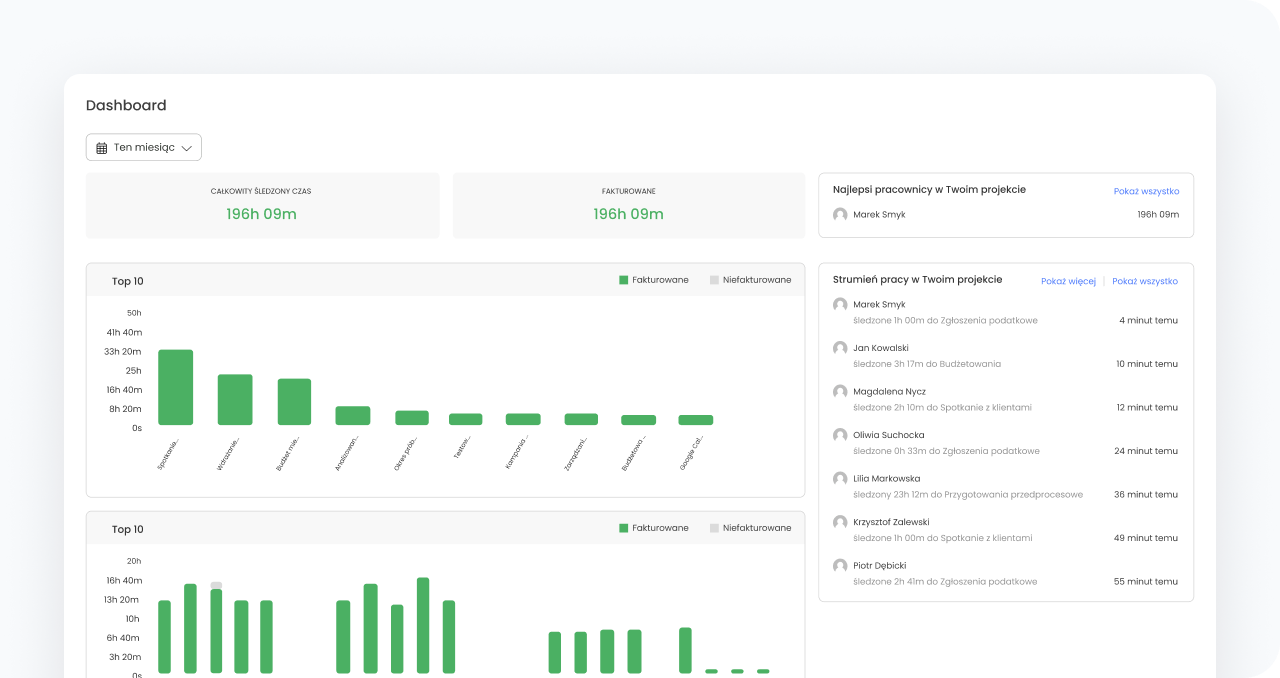Click Oliwia Suchocka's avatar icon
This screenshot has height=678, width=1280.
coord(840,435)
